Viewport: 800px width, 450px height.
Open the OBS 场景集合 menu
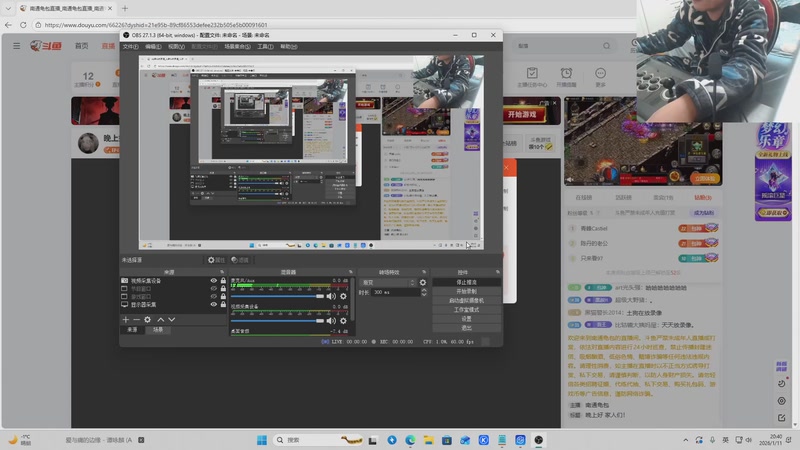(237, 46)
